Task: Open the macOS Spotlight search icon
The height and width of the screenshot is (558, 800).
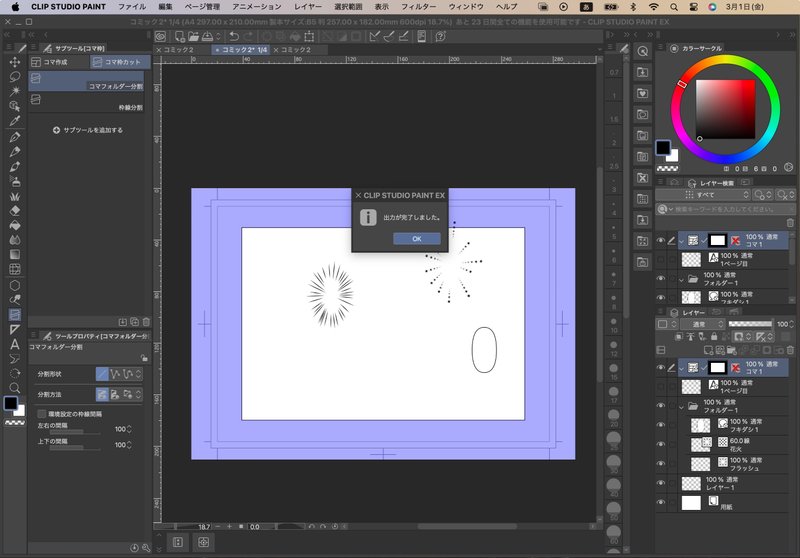Action: [674, 7]
